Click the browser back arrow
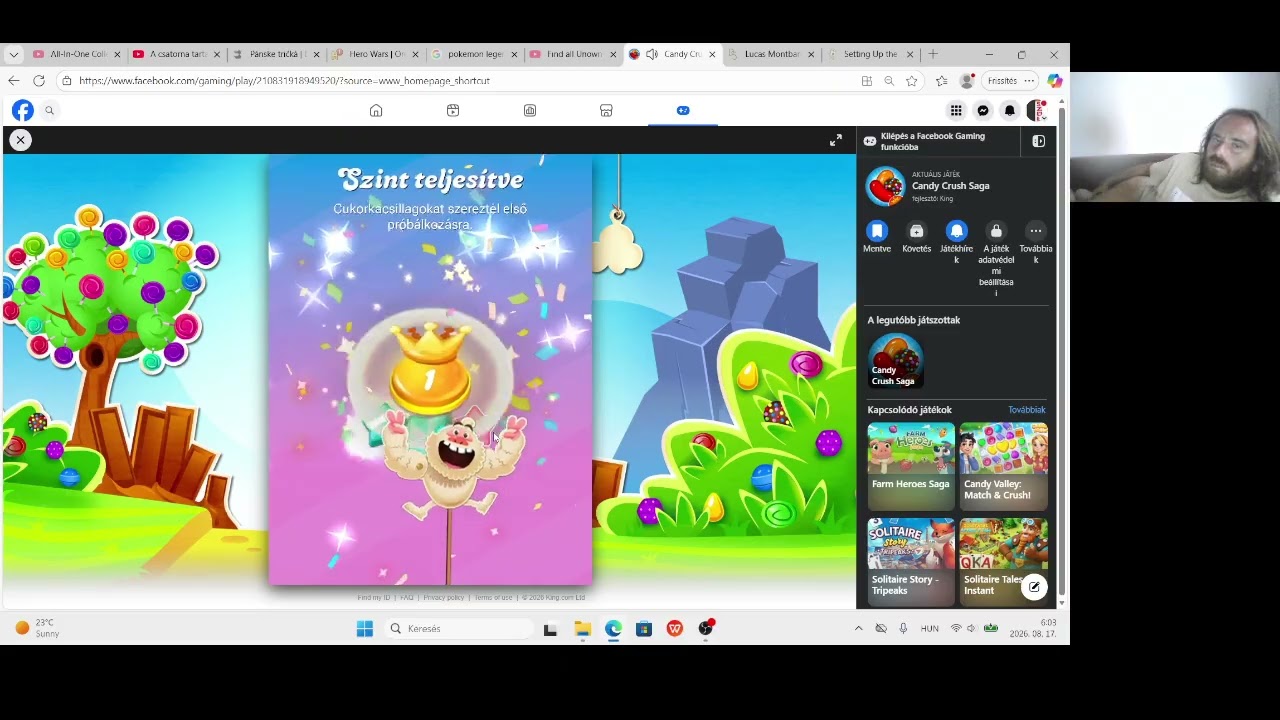 click(x=13, y=81)
